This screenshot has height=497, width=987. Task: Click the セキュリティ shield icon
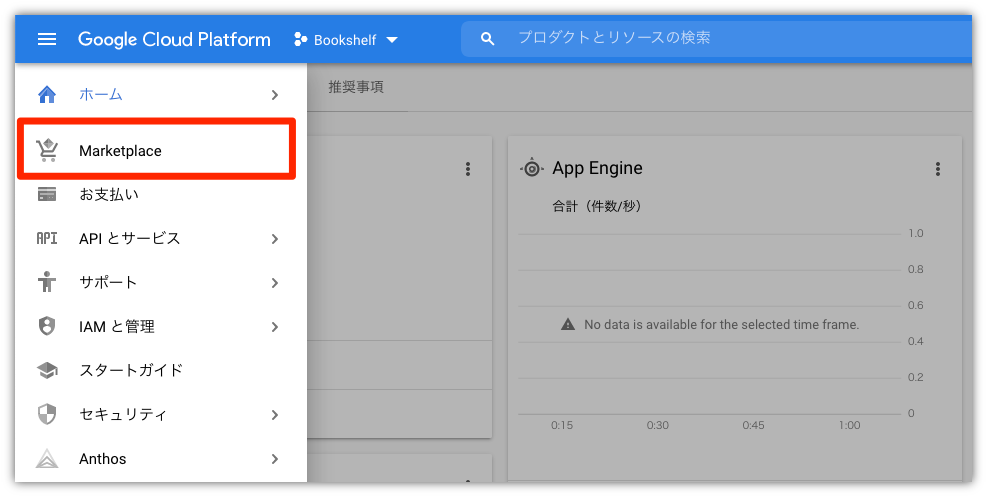pos(47,415)
